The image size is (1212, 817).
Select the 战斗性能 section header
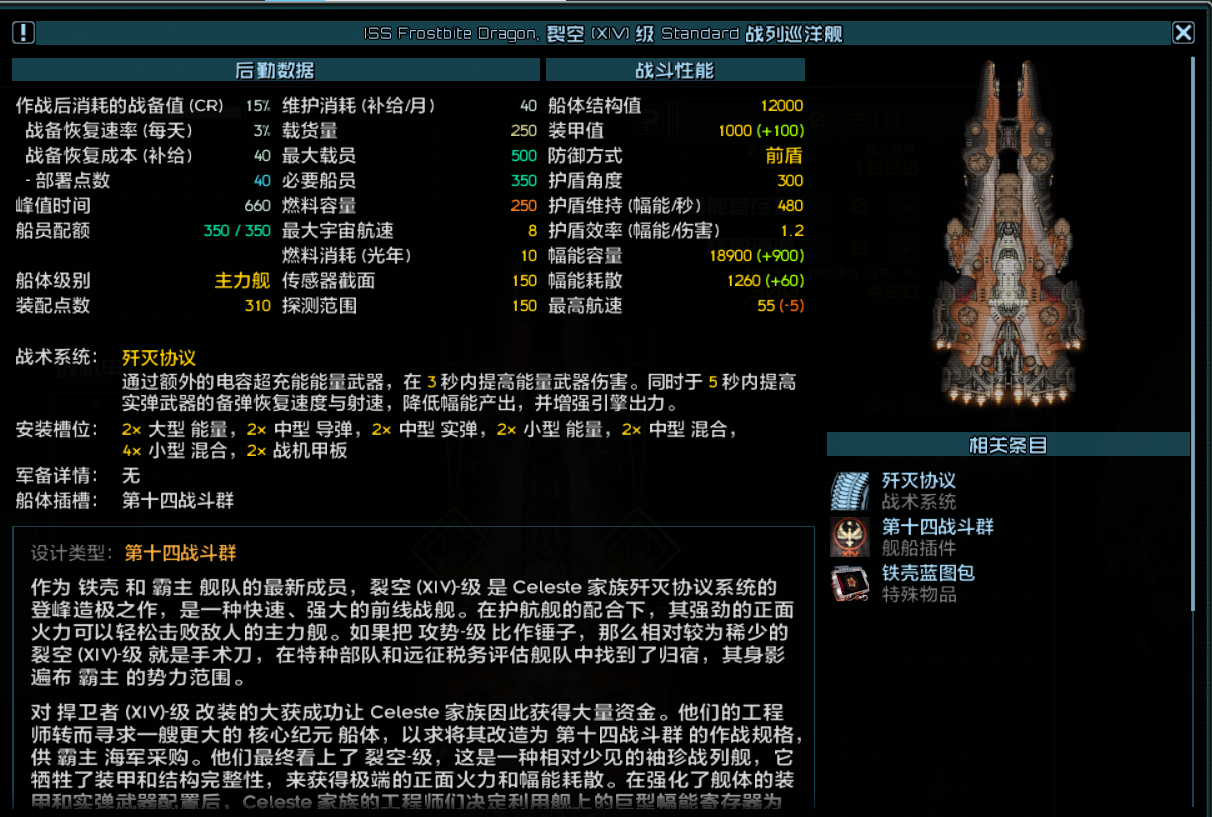click(x=675, y=70)
